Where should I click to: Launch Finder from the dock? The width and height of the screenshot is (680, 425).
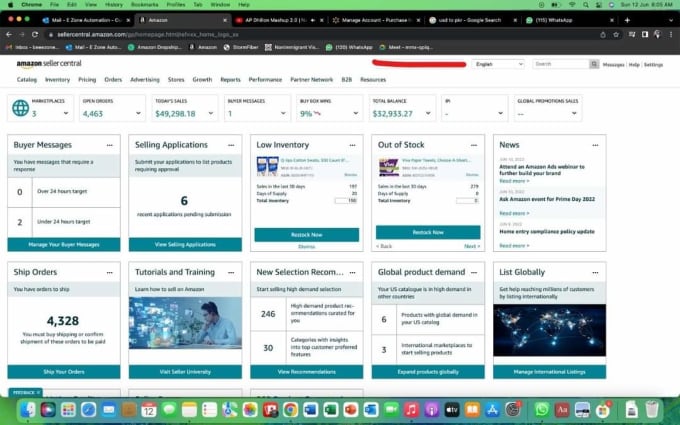click(x=28, y=409)
